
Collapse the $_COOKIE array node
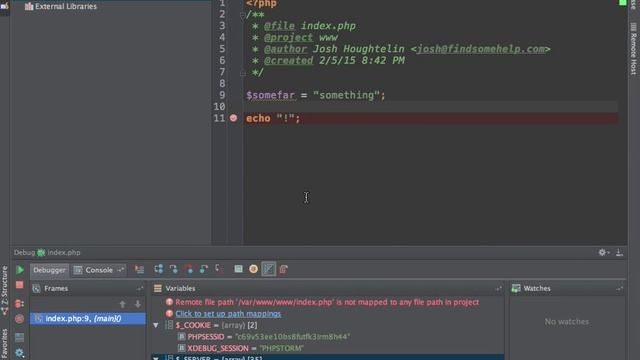[156, 325]
